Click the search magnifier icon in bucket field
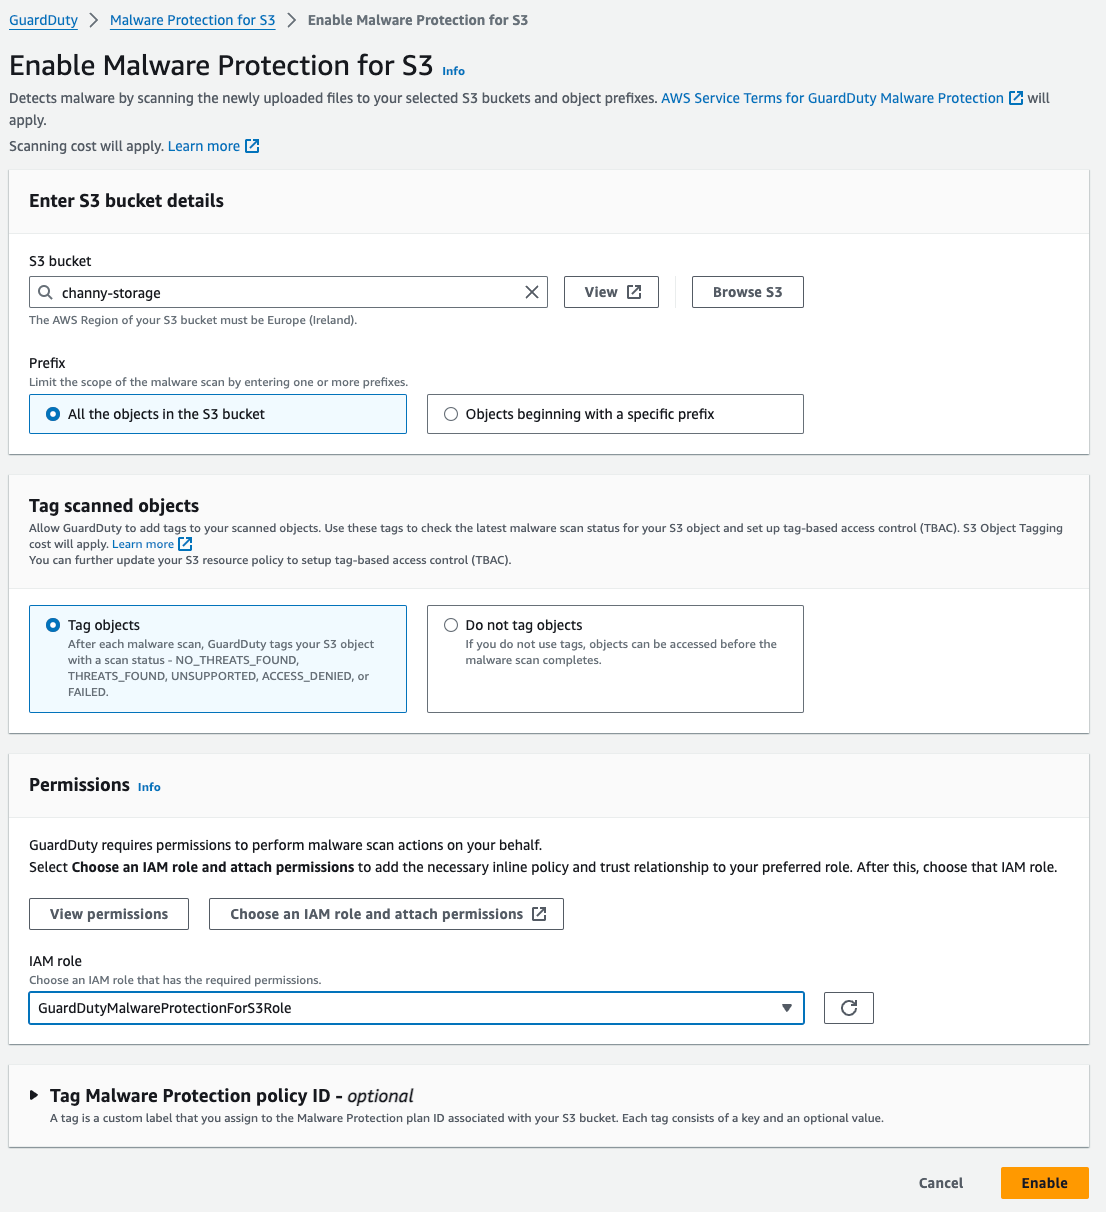This screenshot has width=1106, height=1212. [x=45, y=292]
